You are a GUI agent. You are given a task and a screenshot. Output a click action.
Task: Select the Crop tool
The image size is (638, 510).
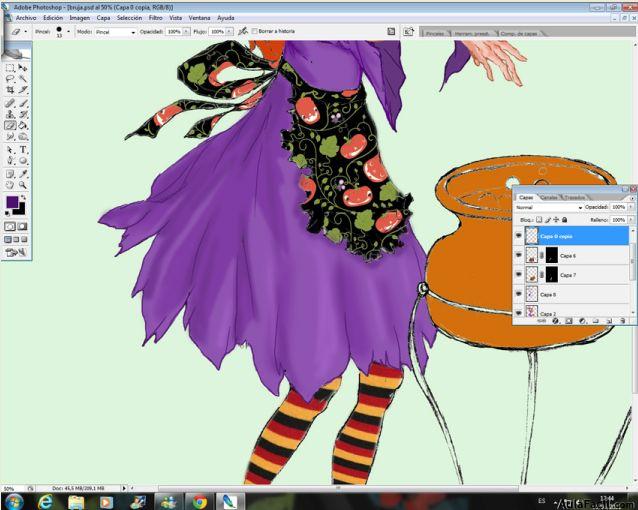tap(10, 90)
